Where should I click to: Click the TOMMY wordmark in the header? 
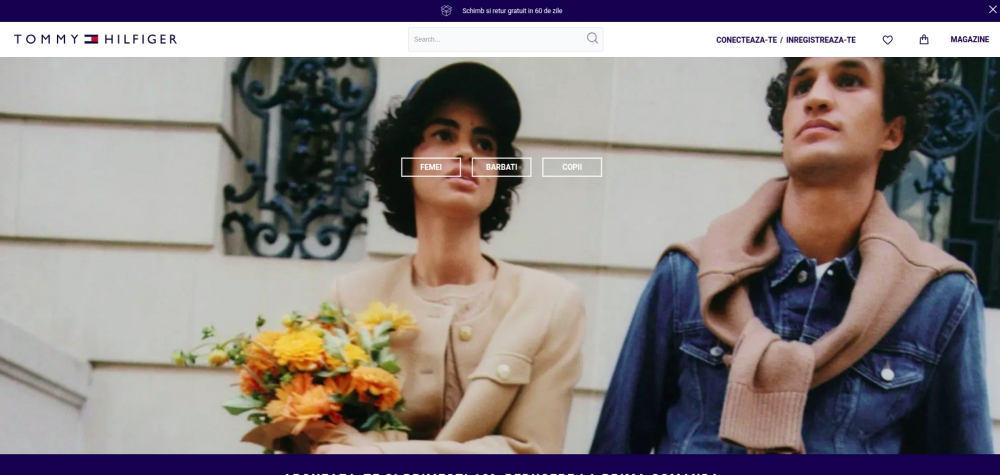pyautogui.click(x=47, y=40)
